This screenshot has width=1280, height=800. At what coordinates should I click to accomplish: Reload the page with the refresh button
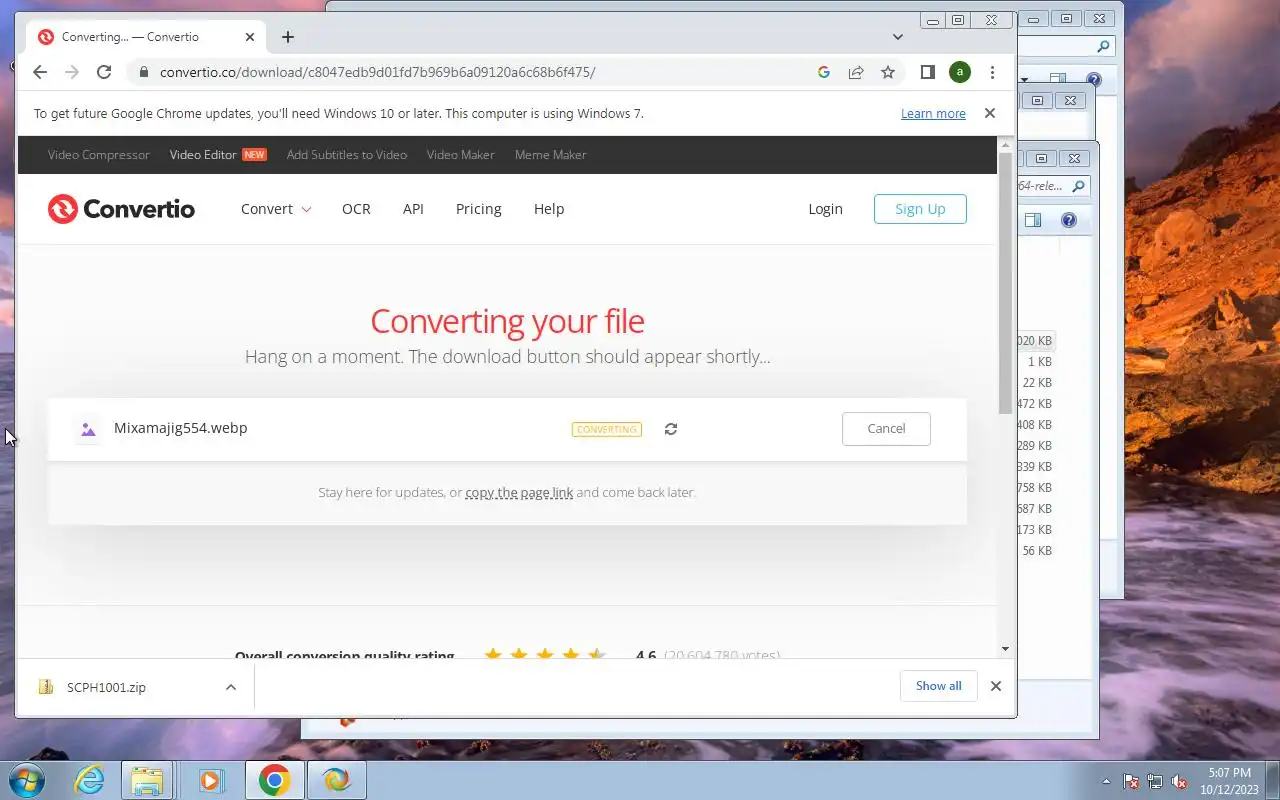tap(104, 72)
